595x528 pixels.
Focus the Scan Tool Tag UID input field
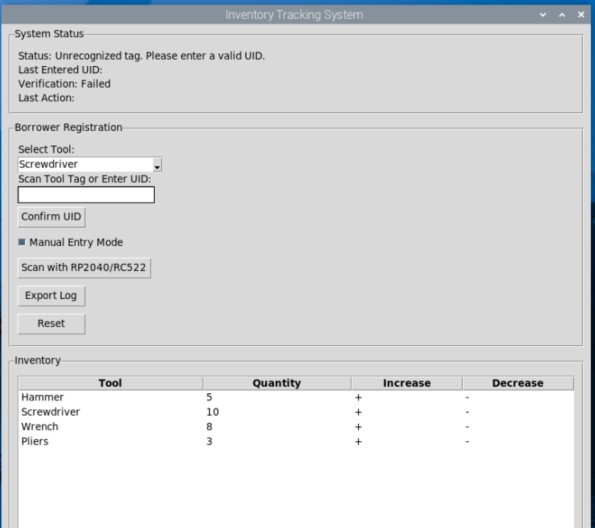pyautogui.click(x=86, y=195)
